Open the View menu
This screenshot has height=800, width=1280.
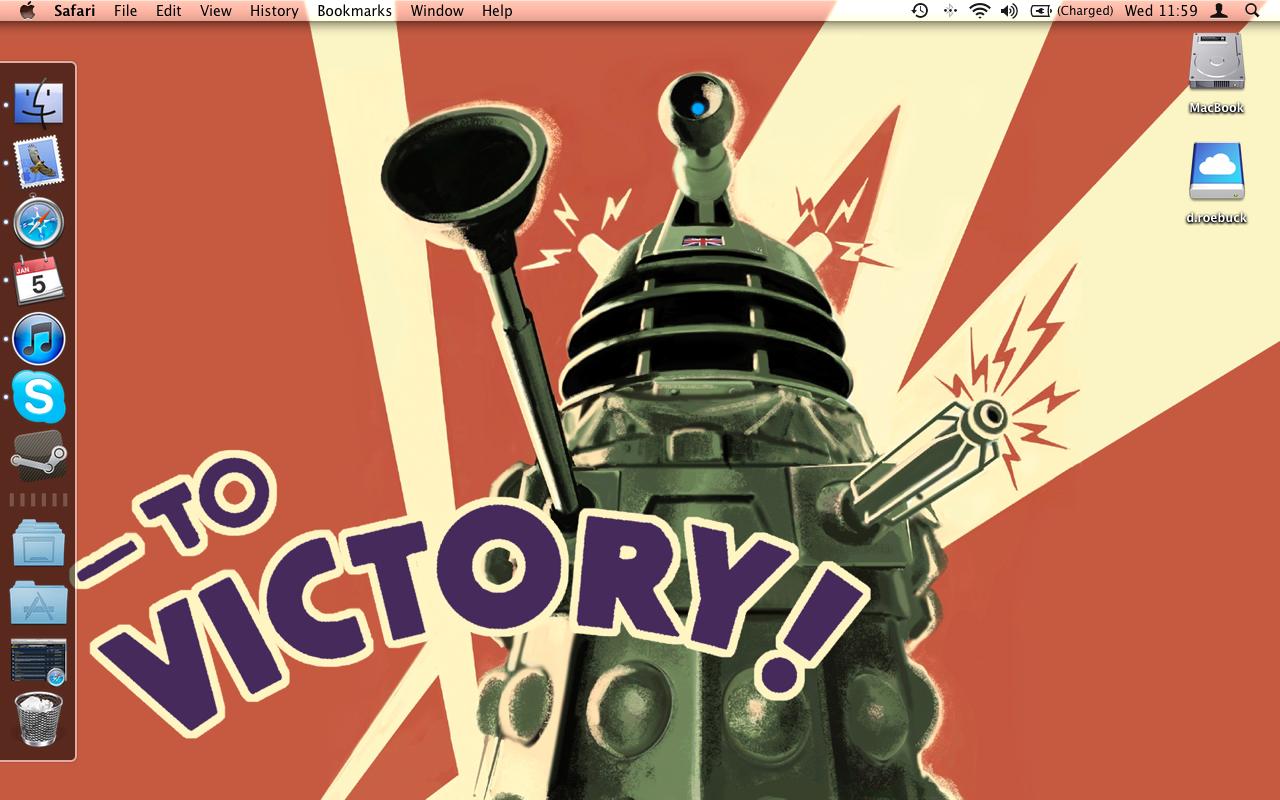point(216,10)
